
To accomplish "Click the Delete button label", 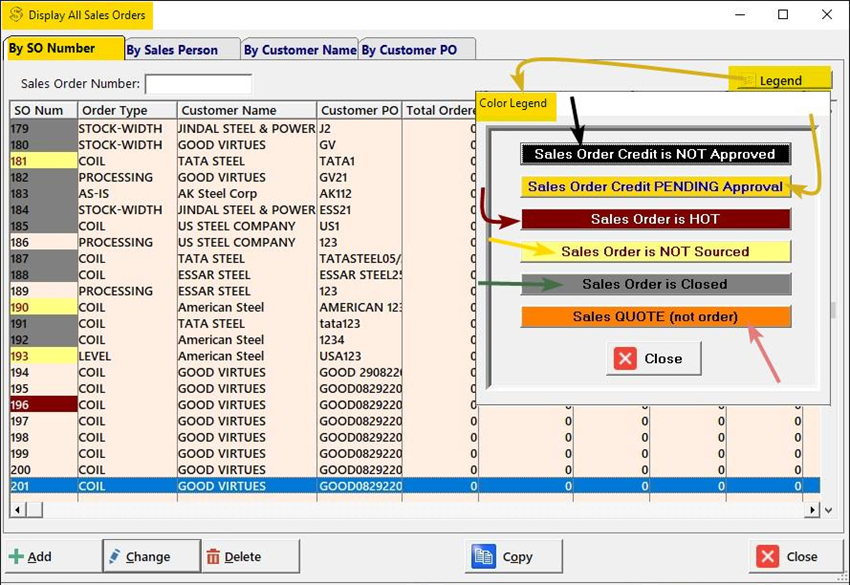I will 242,557.
